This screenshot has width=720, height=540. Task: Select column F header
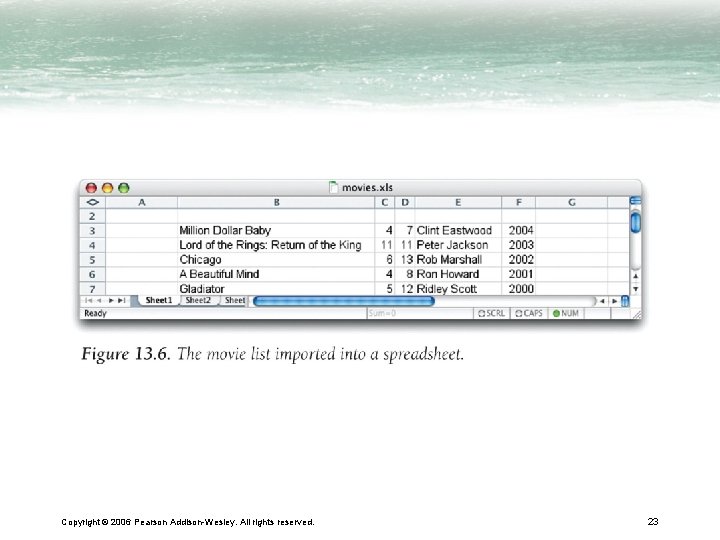coord(518,202)
